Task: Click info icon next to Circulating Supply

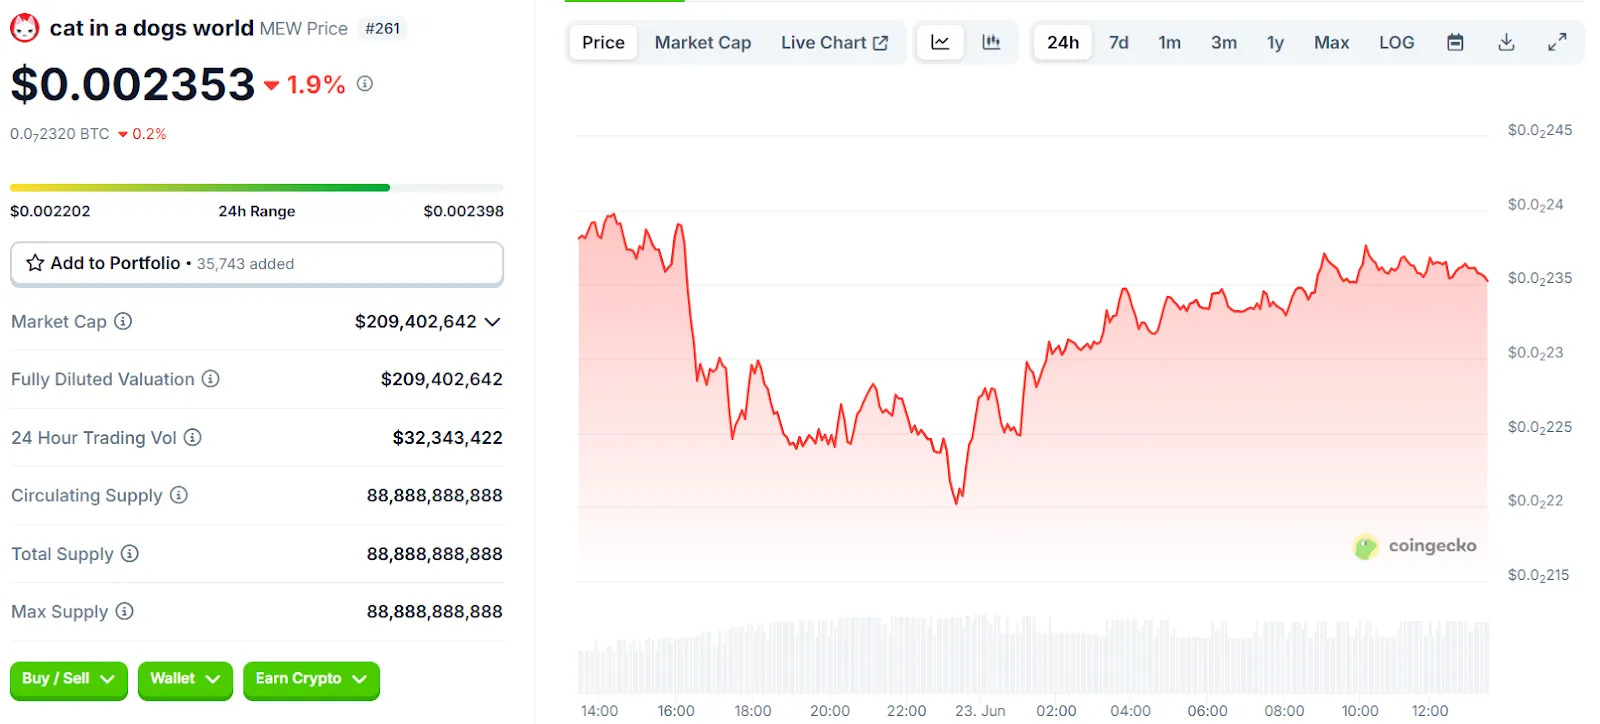Action: pyautogui.click(x=179, y=495)
